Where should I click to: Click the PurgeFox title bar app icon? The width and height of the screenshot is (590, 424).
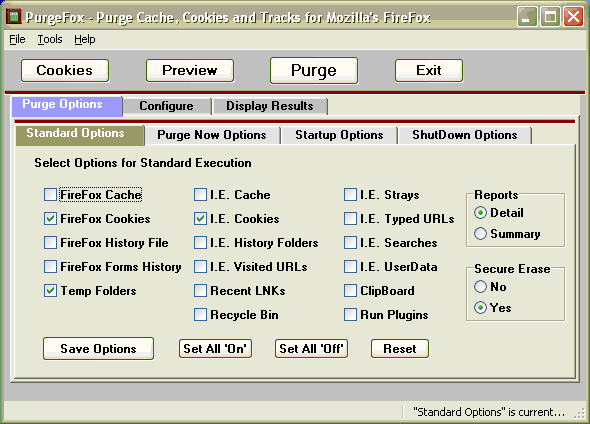tap(14, 17)
